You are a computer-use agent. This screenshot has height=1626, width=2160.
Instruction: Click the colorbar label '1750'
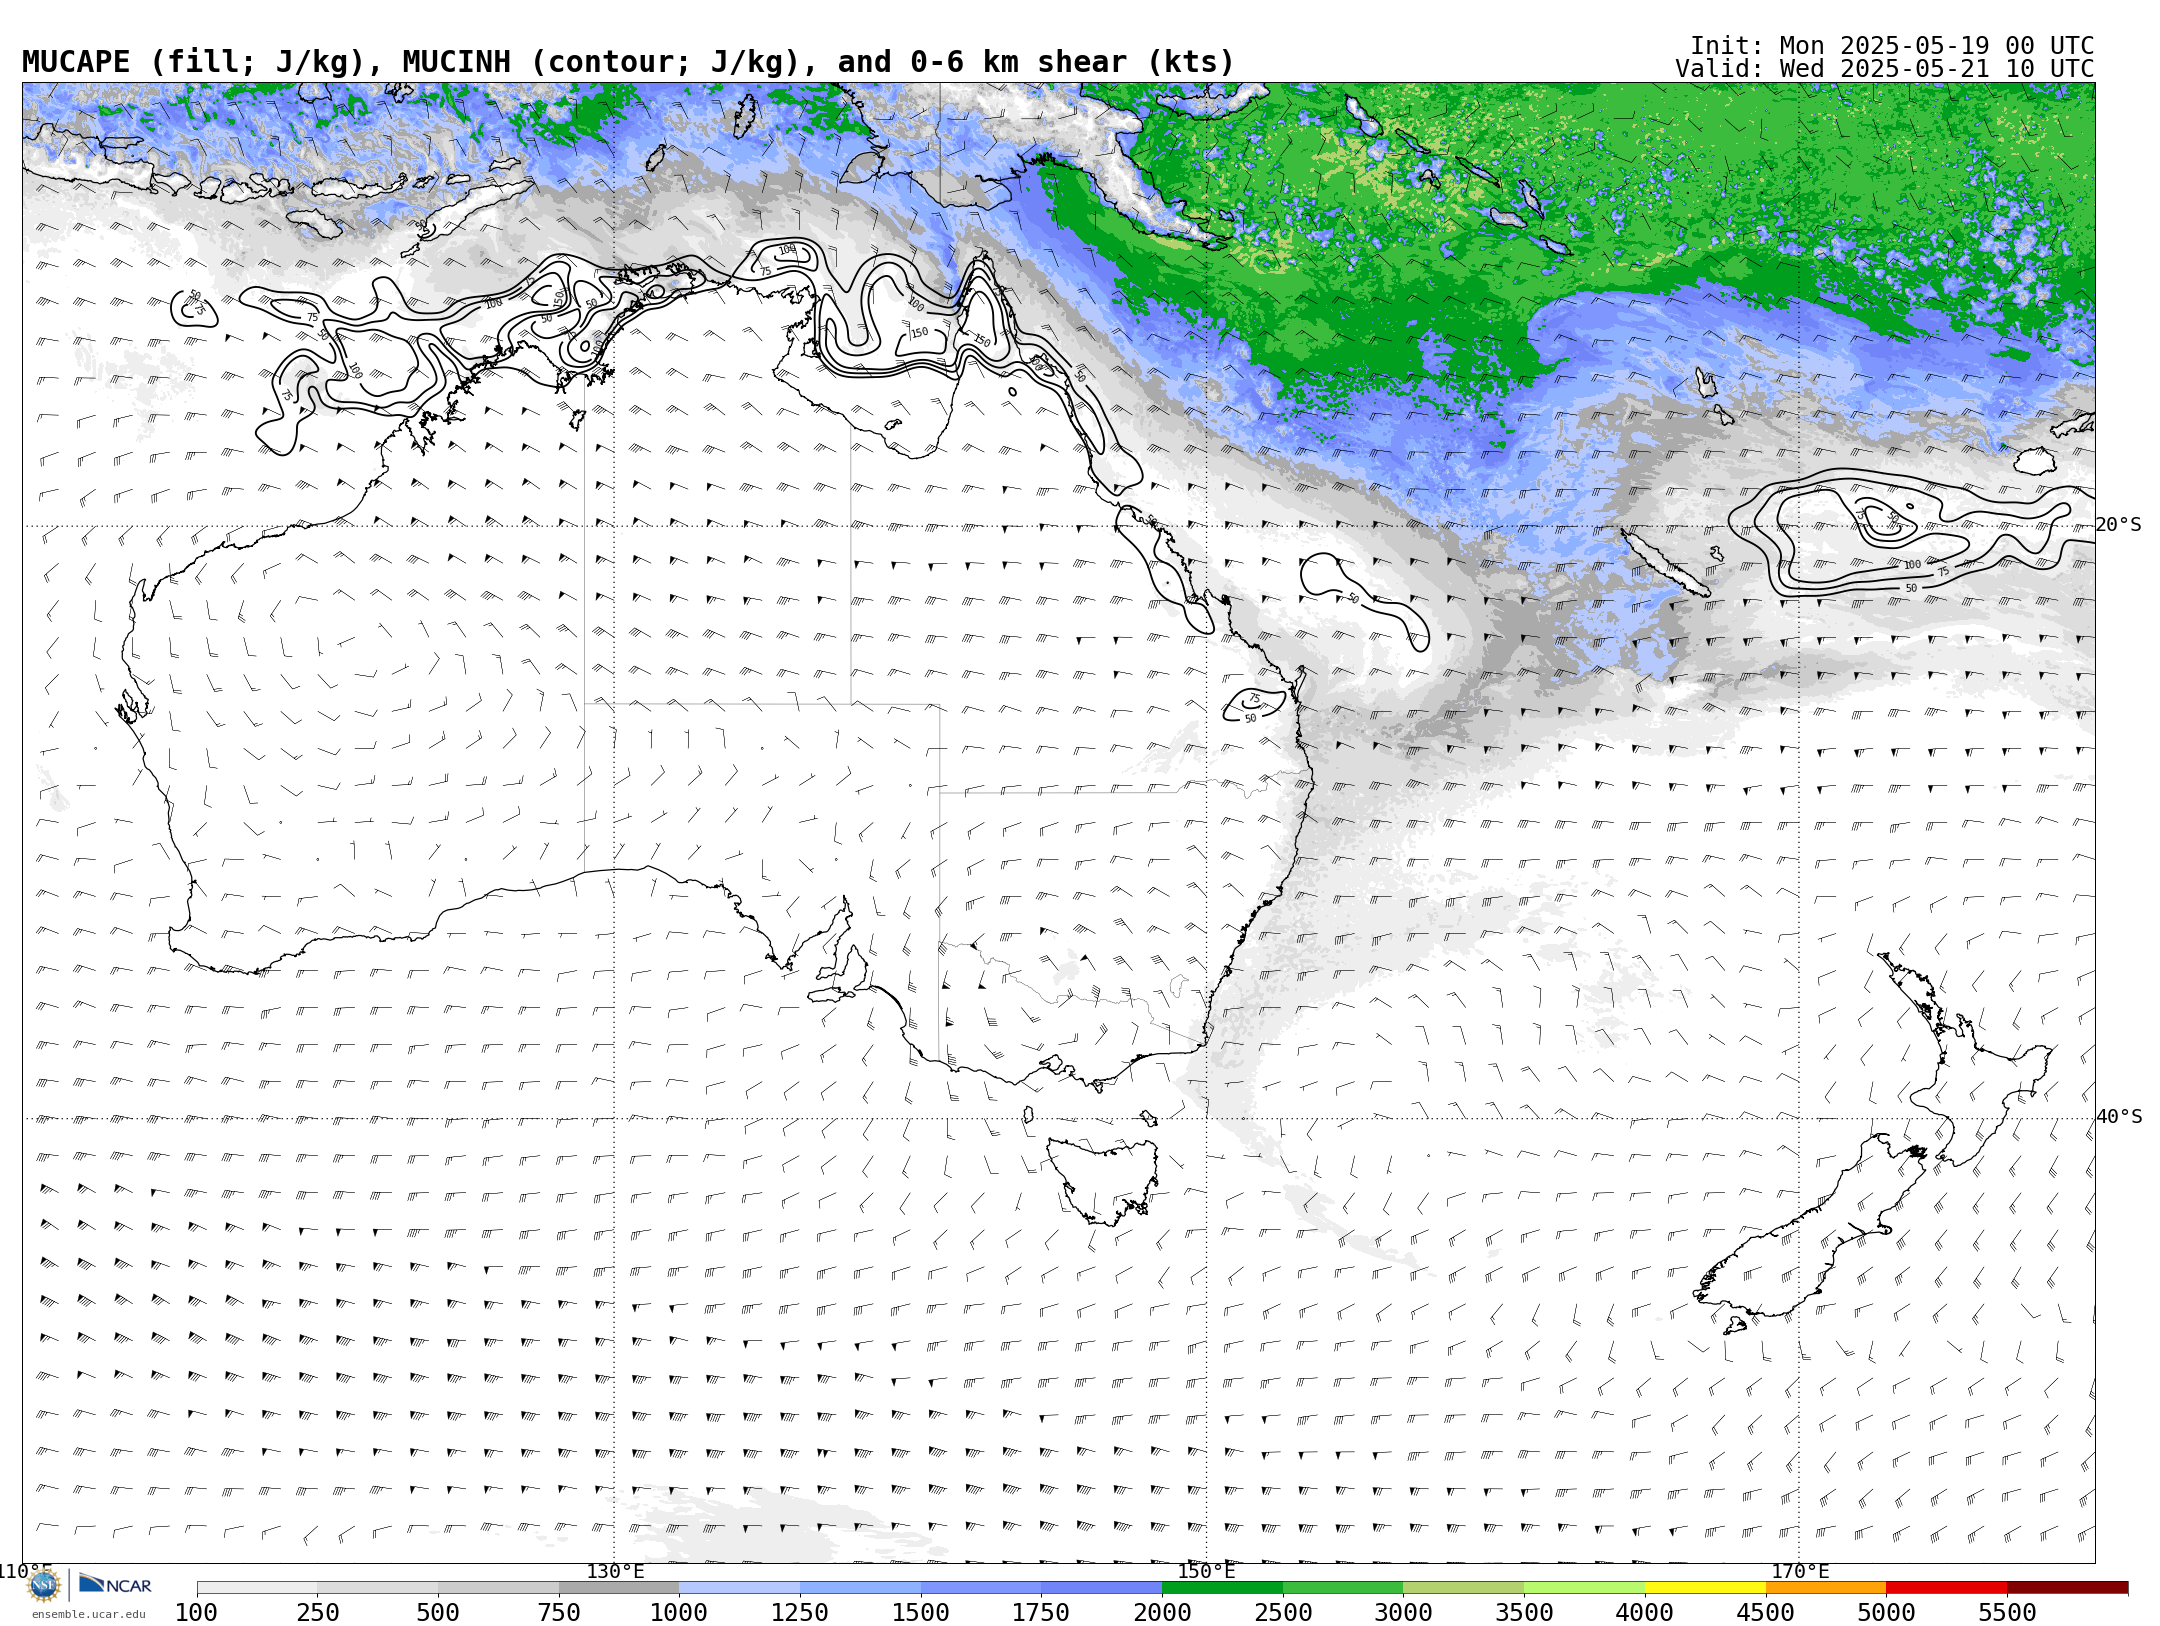(1041, 1612)
